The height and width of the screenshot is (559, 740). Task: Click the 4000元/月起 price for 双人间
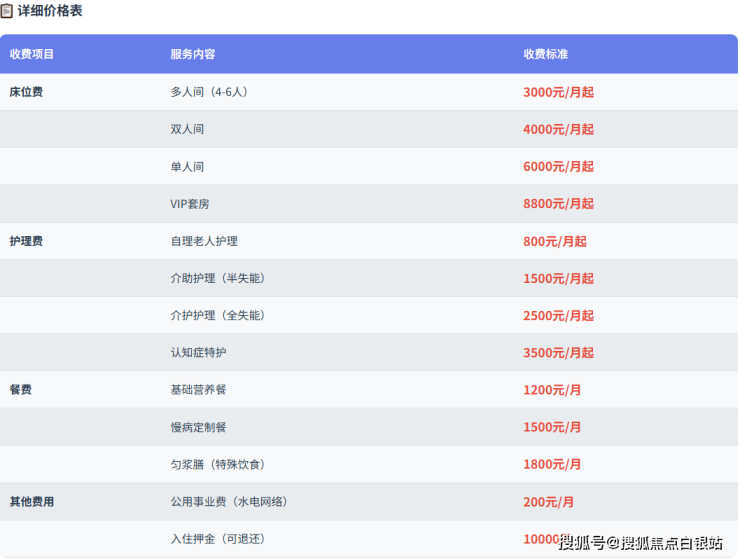[558, 129]
